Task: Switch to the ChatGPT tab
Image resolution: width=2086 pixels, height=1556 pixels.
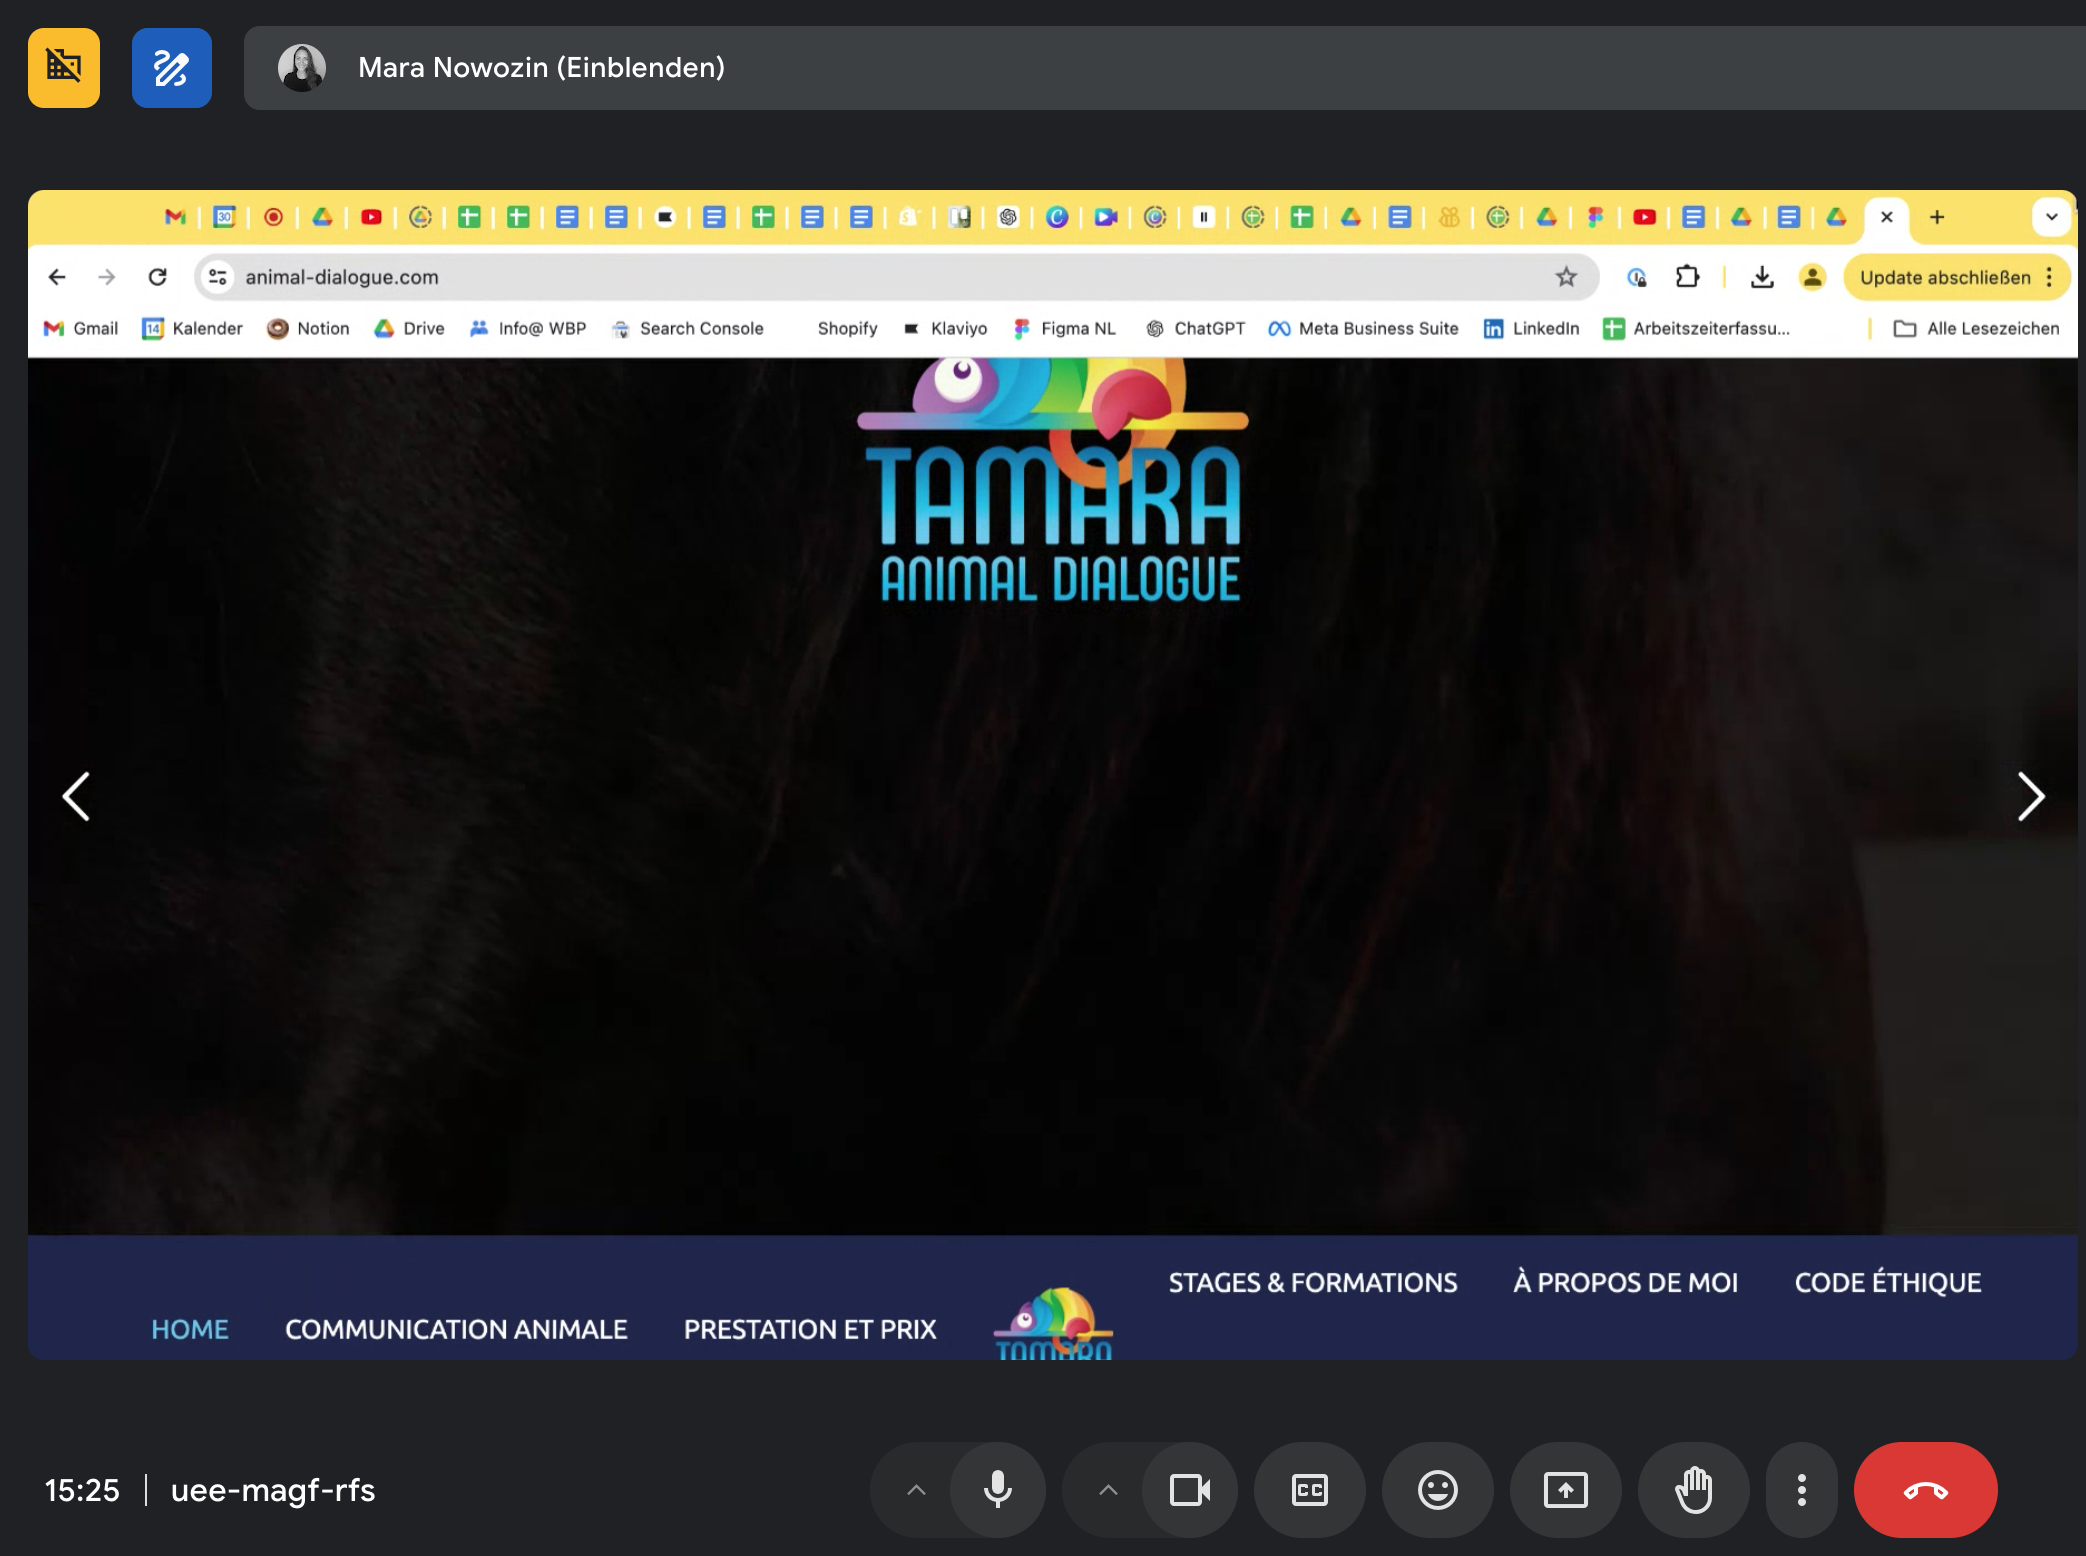Action: pos(1008,217)
